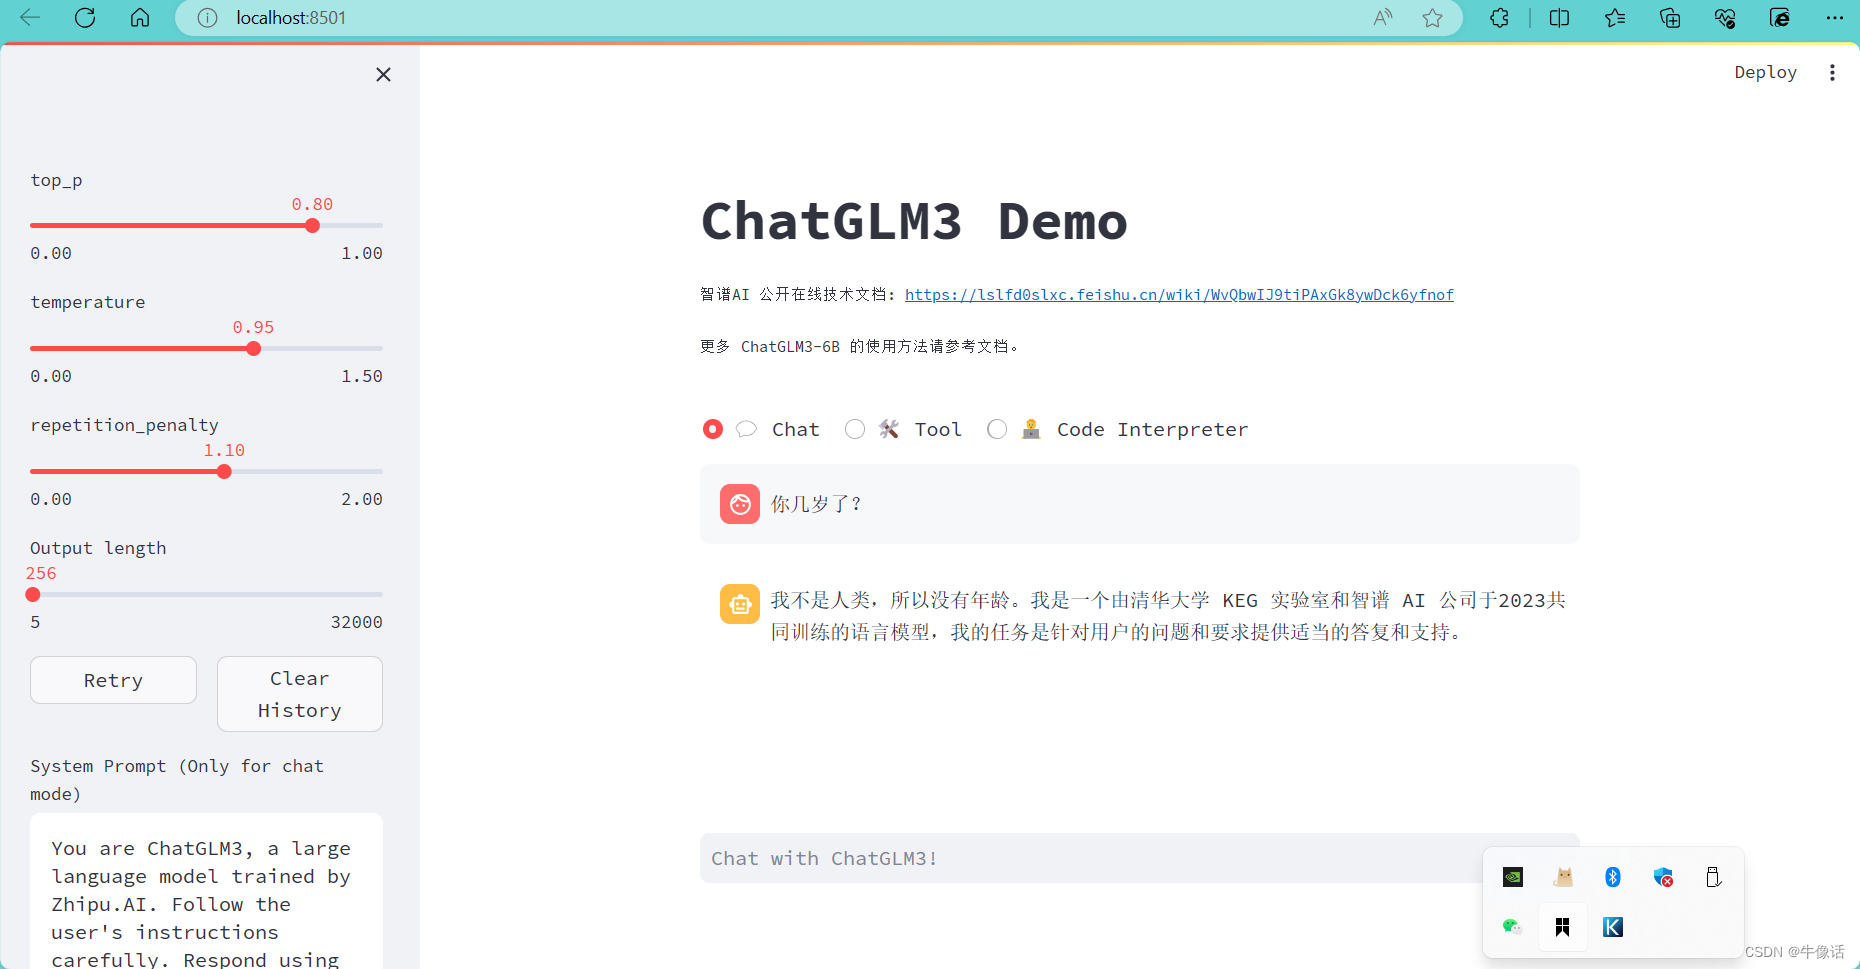1860x969 pixels.
Task: Click the top_p value 0.80
Action: 312,204
